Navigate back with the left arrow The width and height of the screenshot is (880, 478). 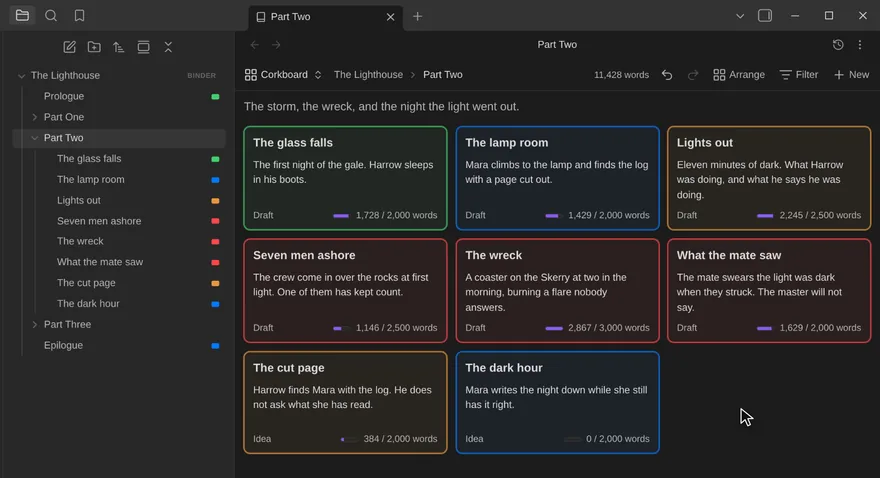pos(255,45)
